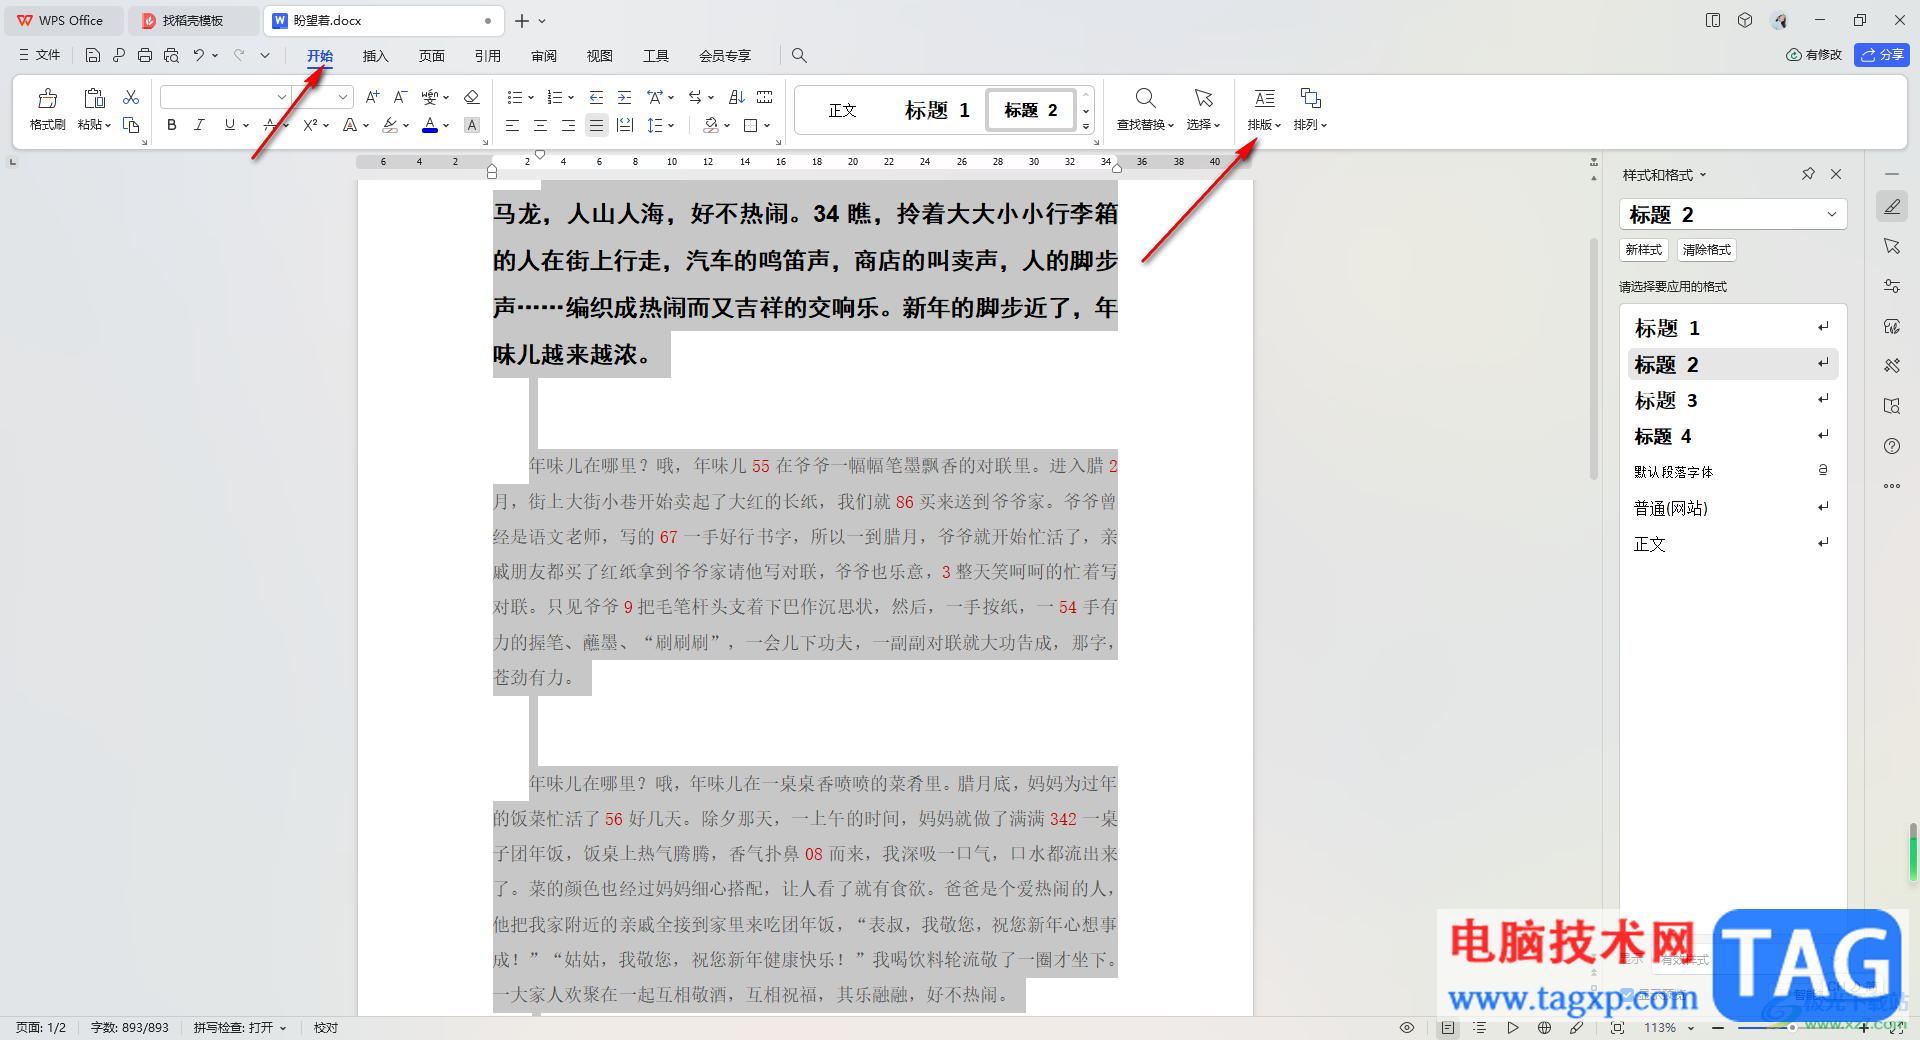Screen dimensions: 1920x1040
Task: Decrease font size with A- icon
Action: (400, 97)
